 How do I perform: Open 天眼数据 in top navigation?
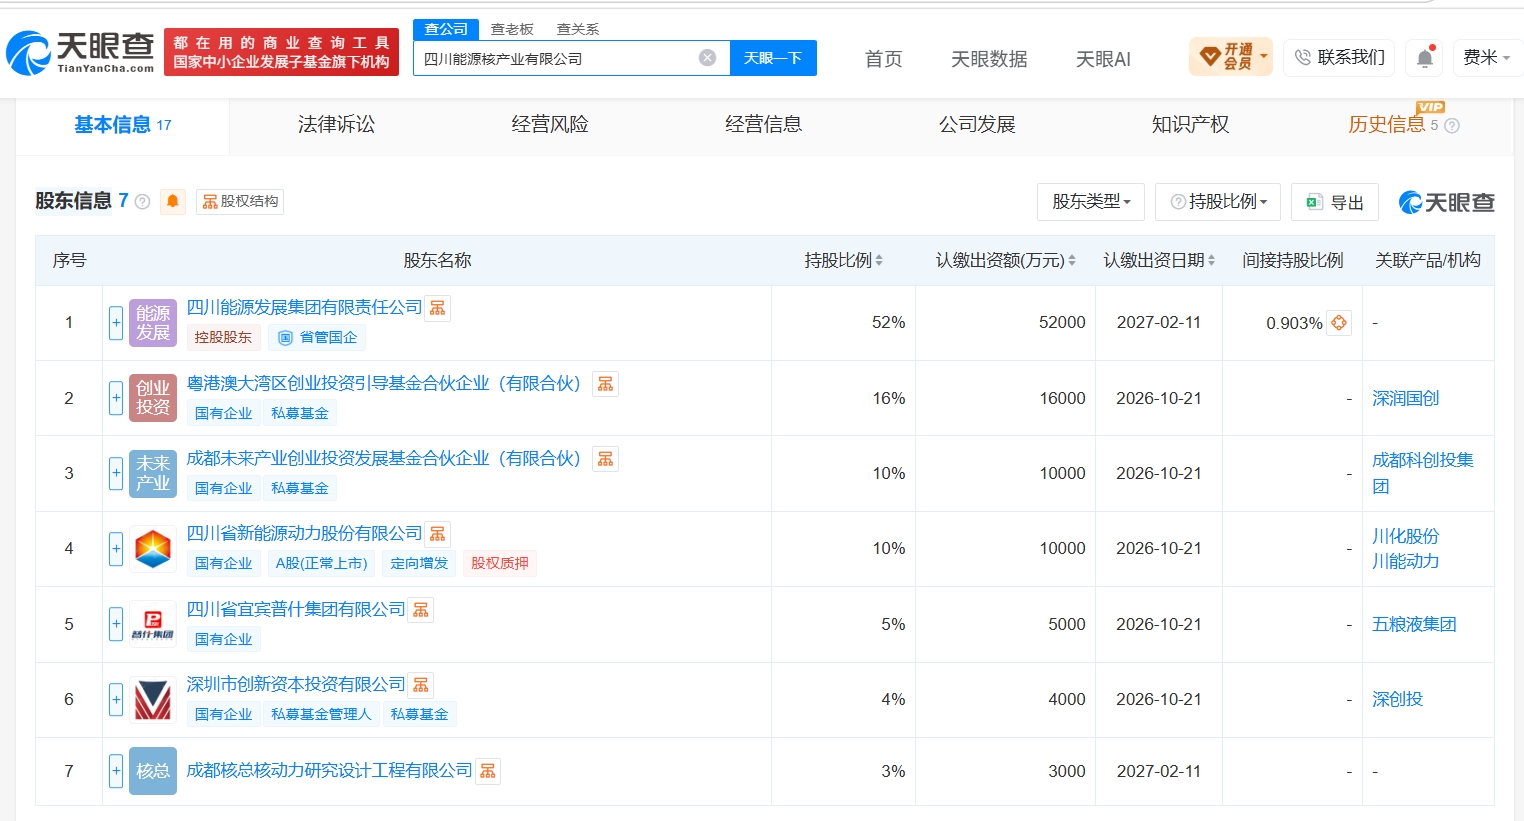989,59
